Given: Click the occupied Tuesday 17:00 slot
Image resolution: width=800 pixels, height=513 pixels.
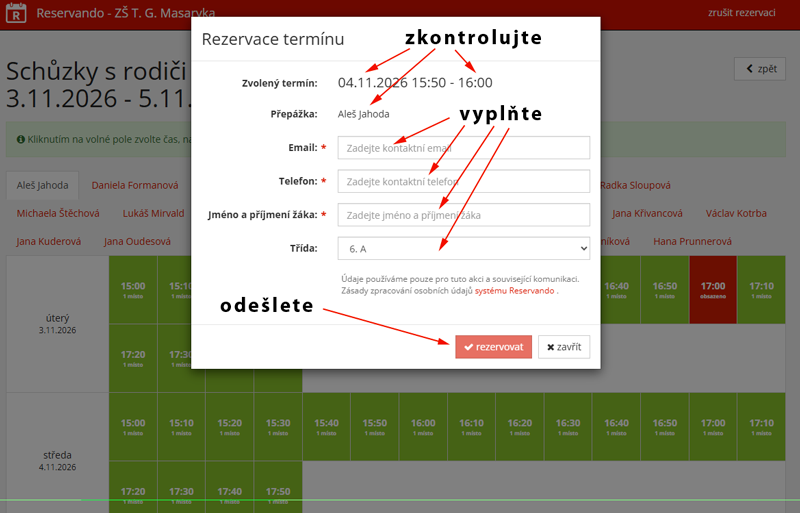Looking at the screenshot, I should pos(713,290).
